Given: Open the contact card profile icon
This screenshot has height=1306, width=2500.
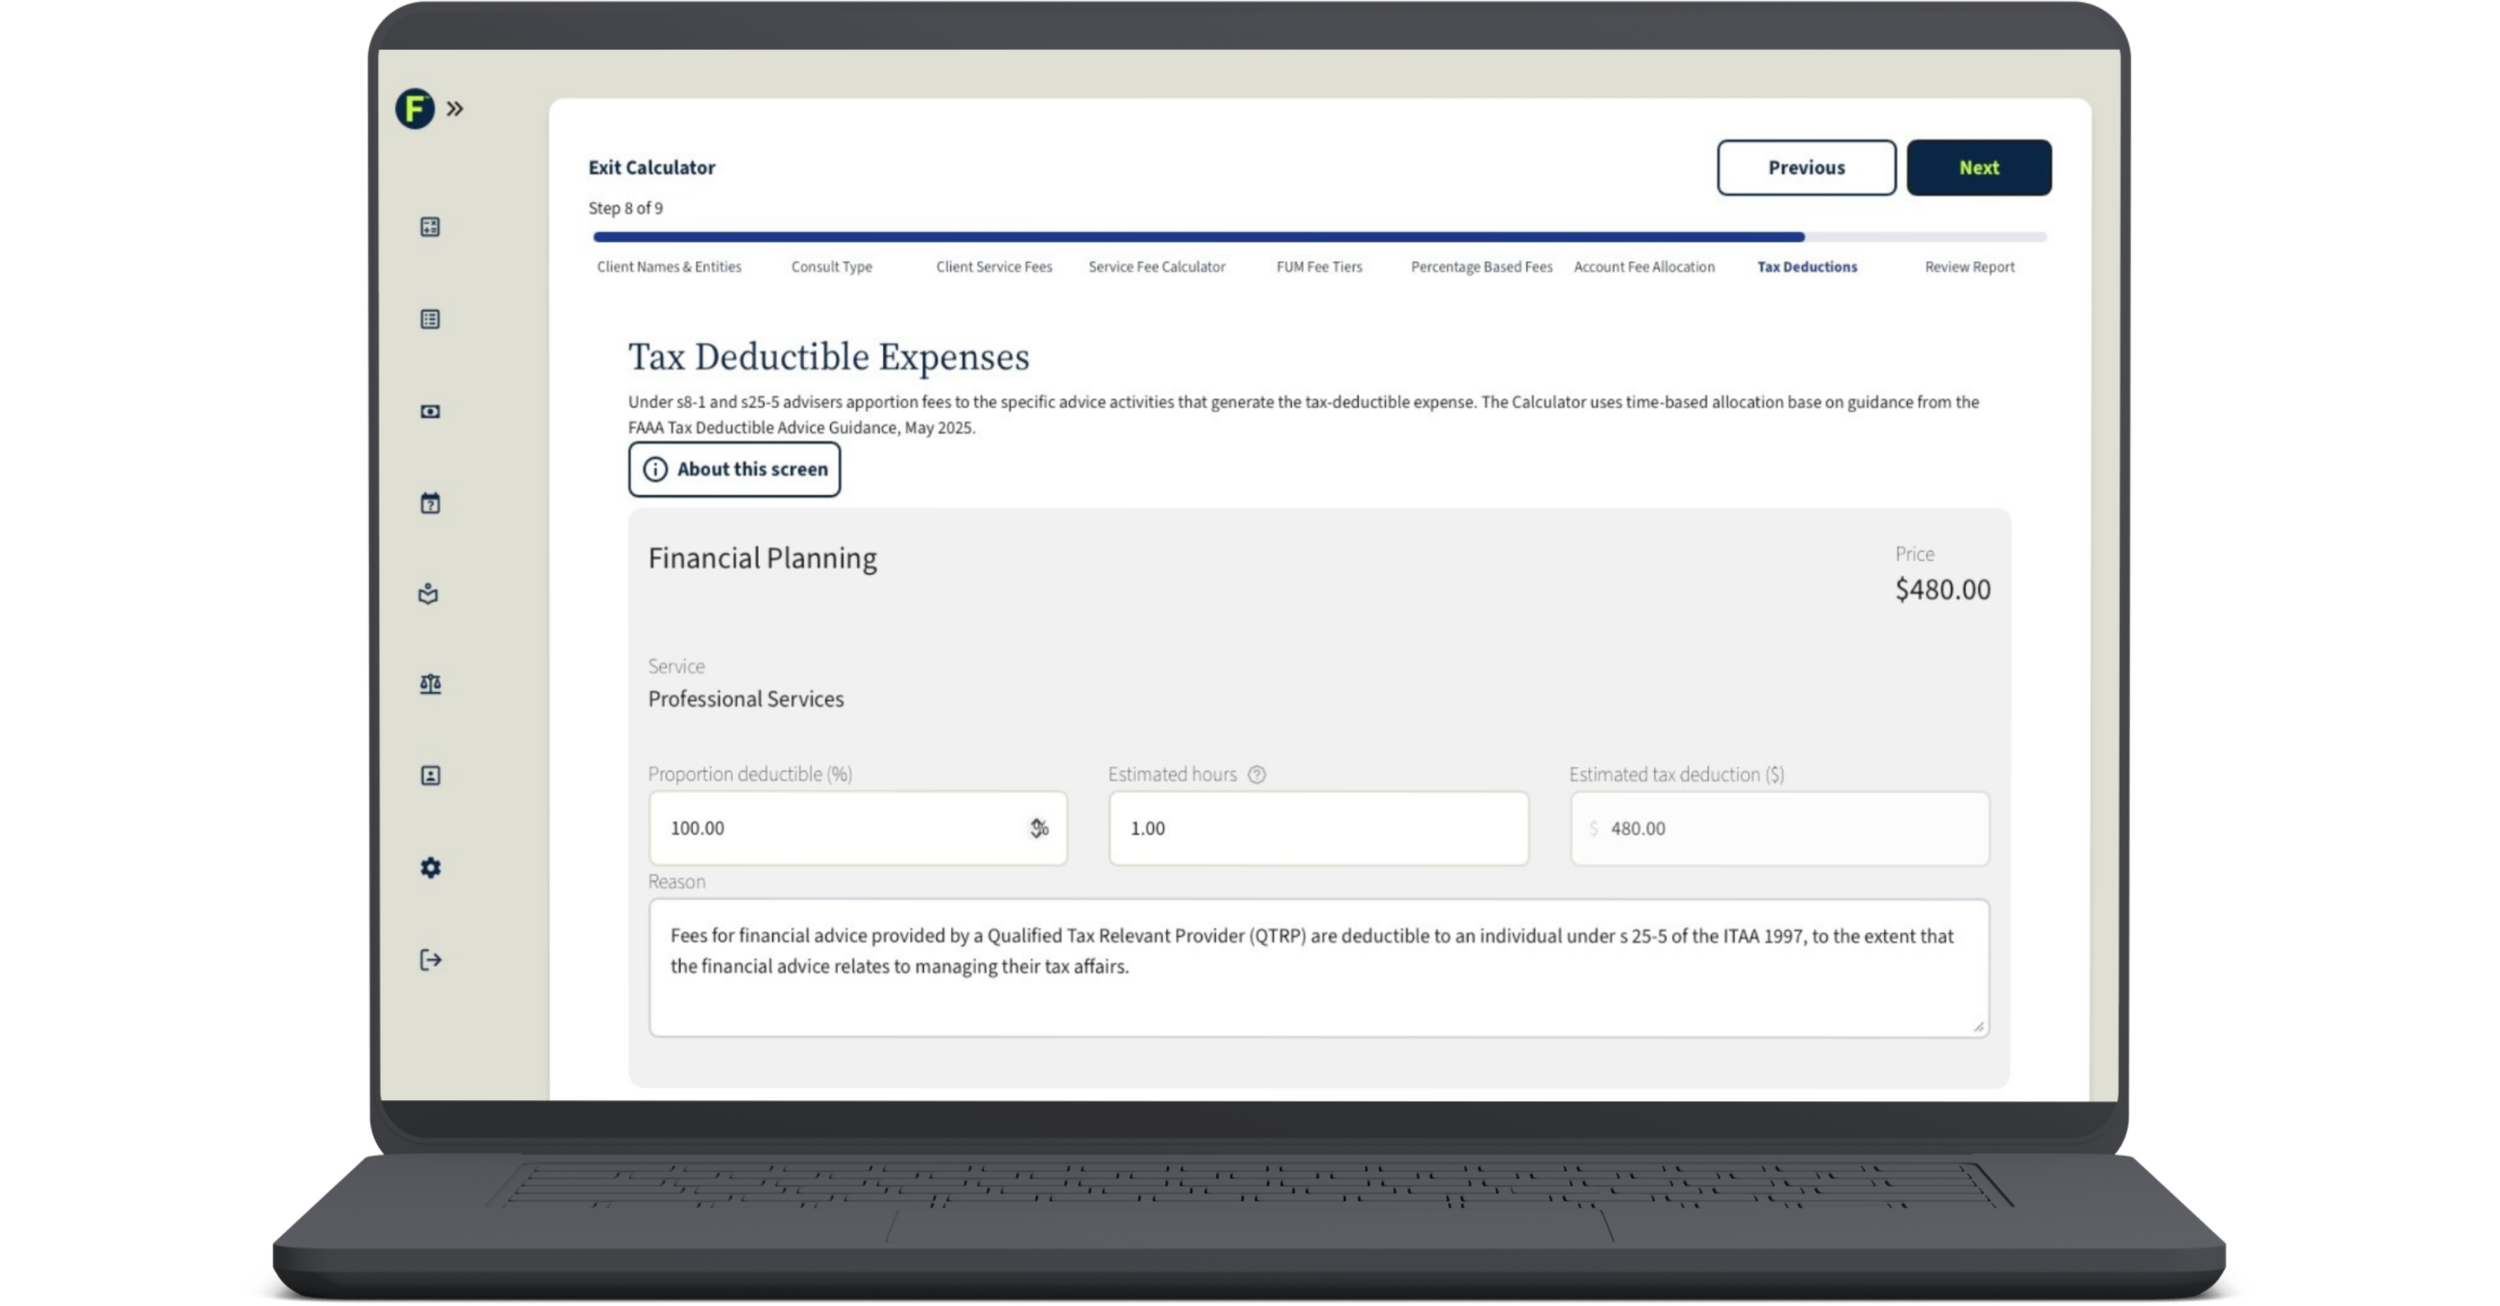Looking at the screenshot, I should pos(430,775).
